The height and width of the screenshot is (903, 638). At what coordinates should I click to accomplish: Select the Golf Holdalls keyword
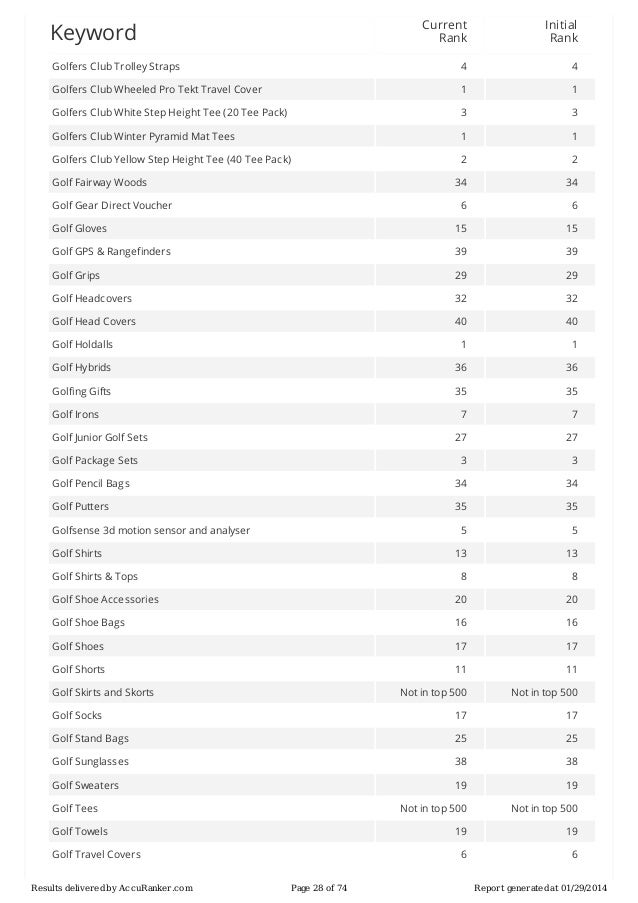point(82,344)
